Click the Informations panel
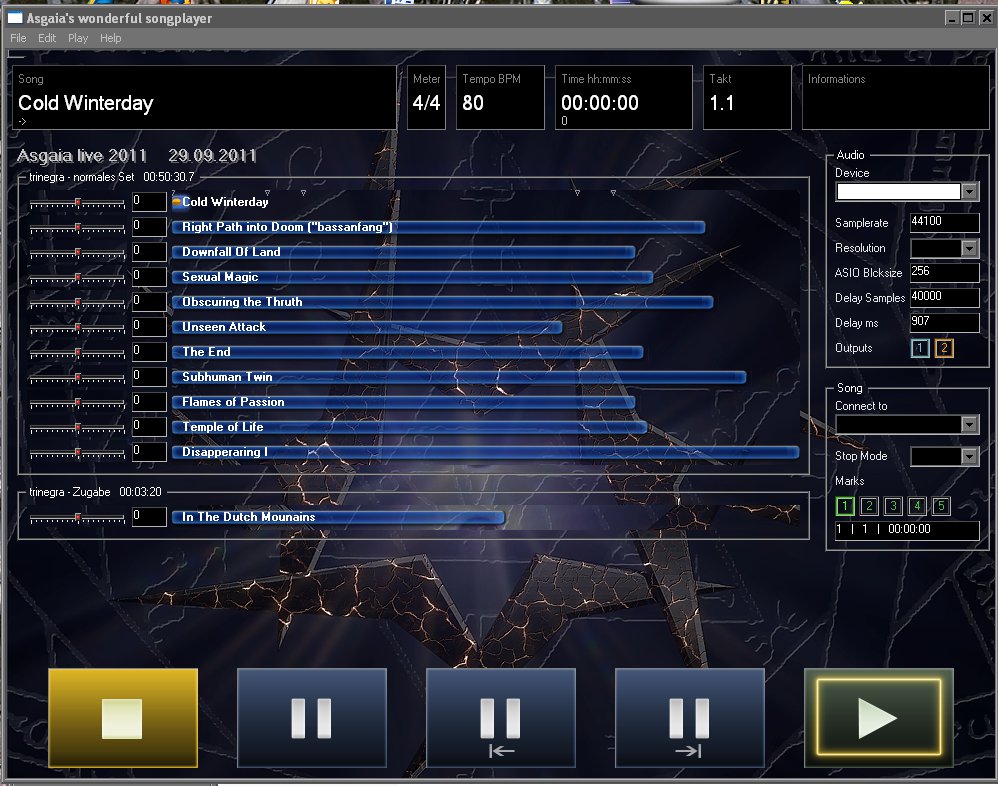 [x=896, y=97]
